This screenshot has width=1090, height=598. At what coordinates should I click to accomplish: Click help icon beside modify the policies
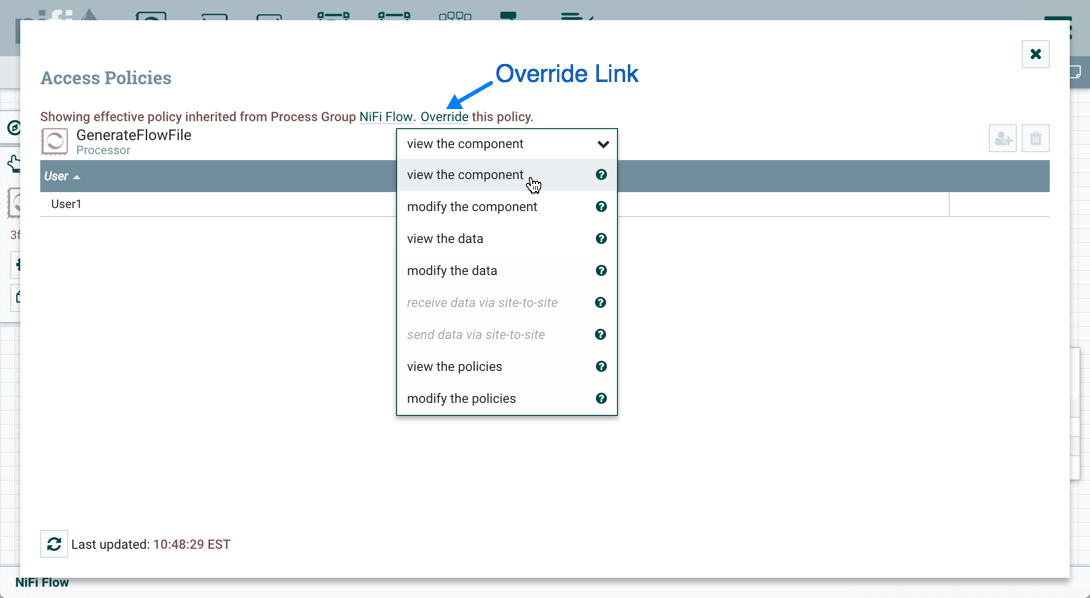[x=601, y=399]
